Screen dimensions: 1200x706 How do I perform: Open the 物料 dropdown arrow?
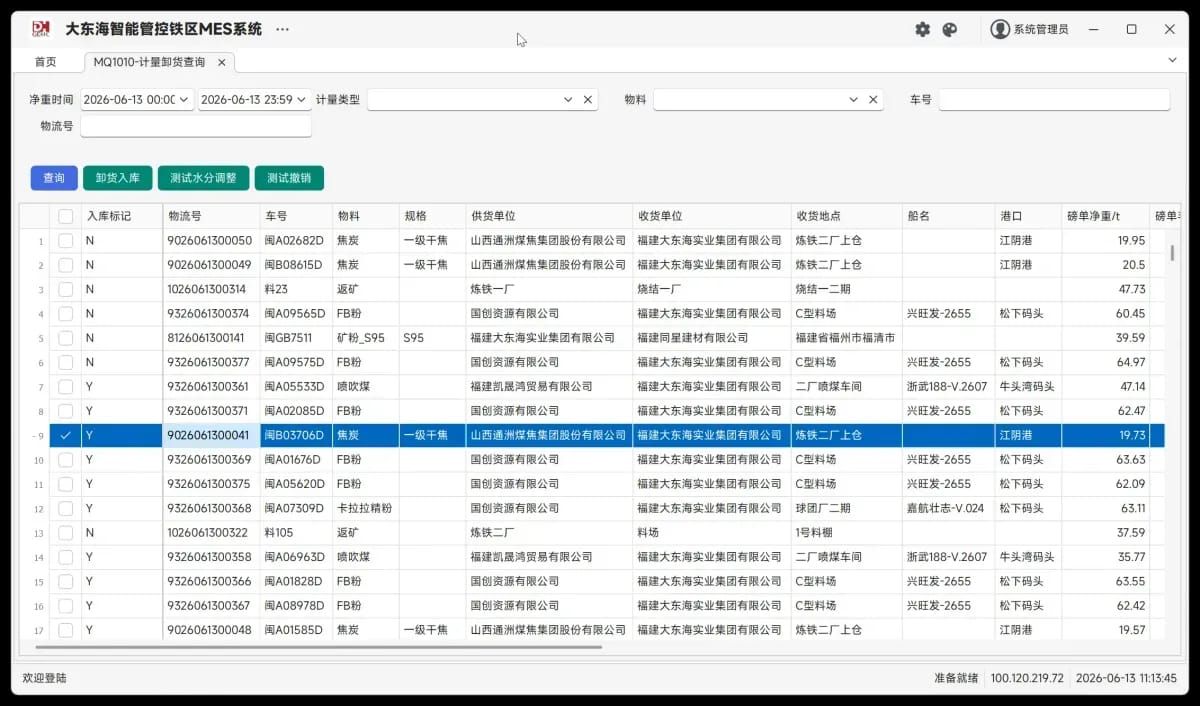[x=854, y=100]
